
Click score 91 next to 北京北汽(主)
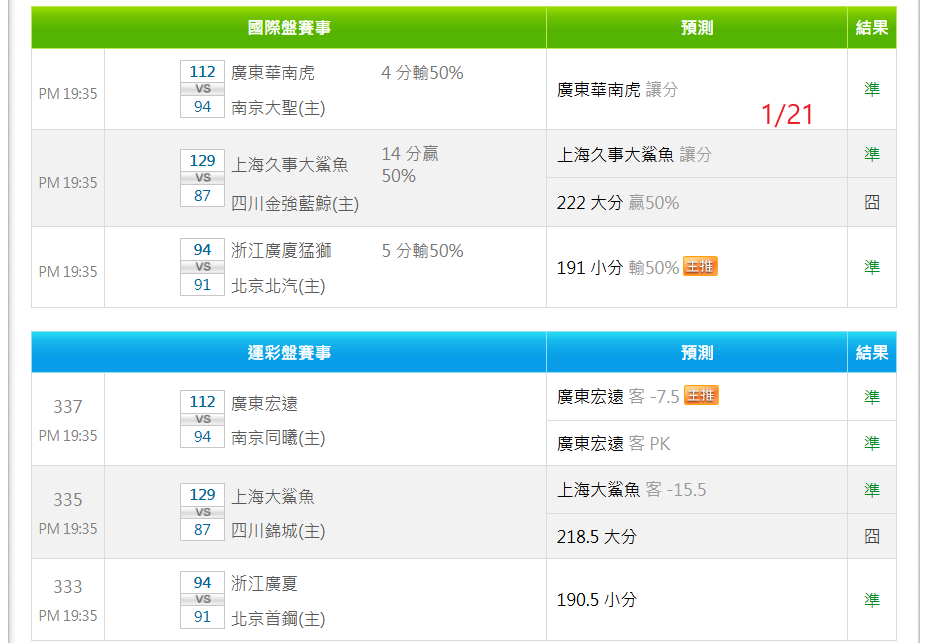203,284
